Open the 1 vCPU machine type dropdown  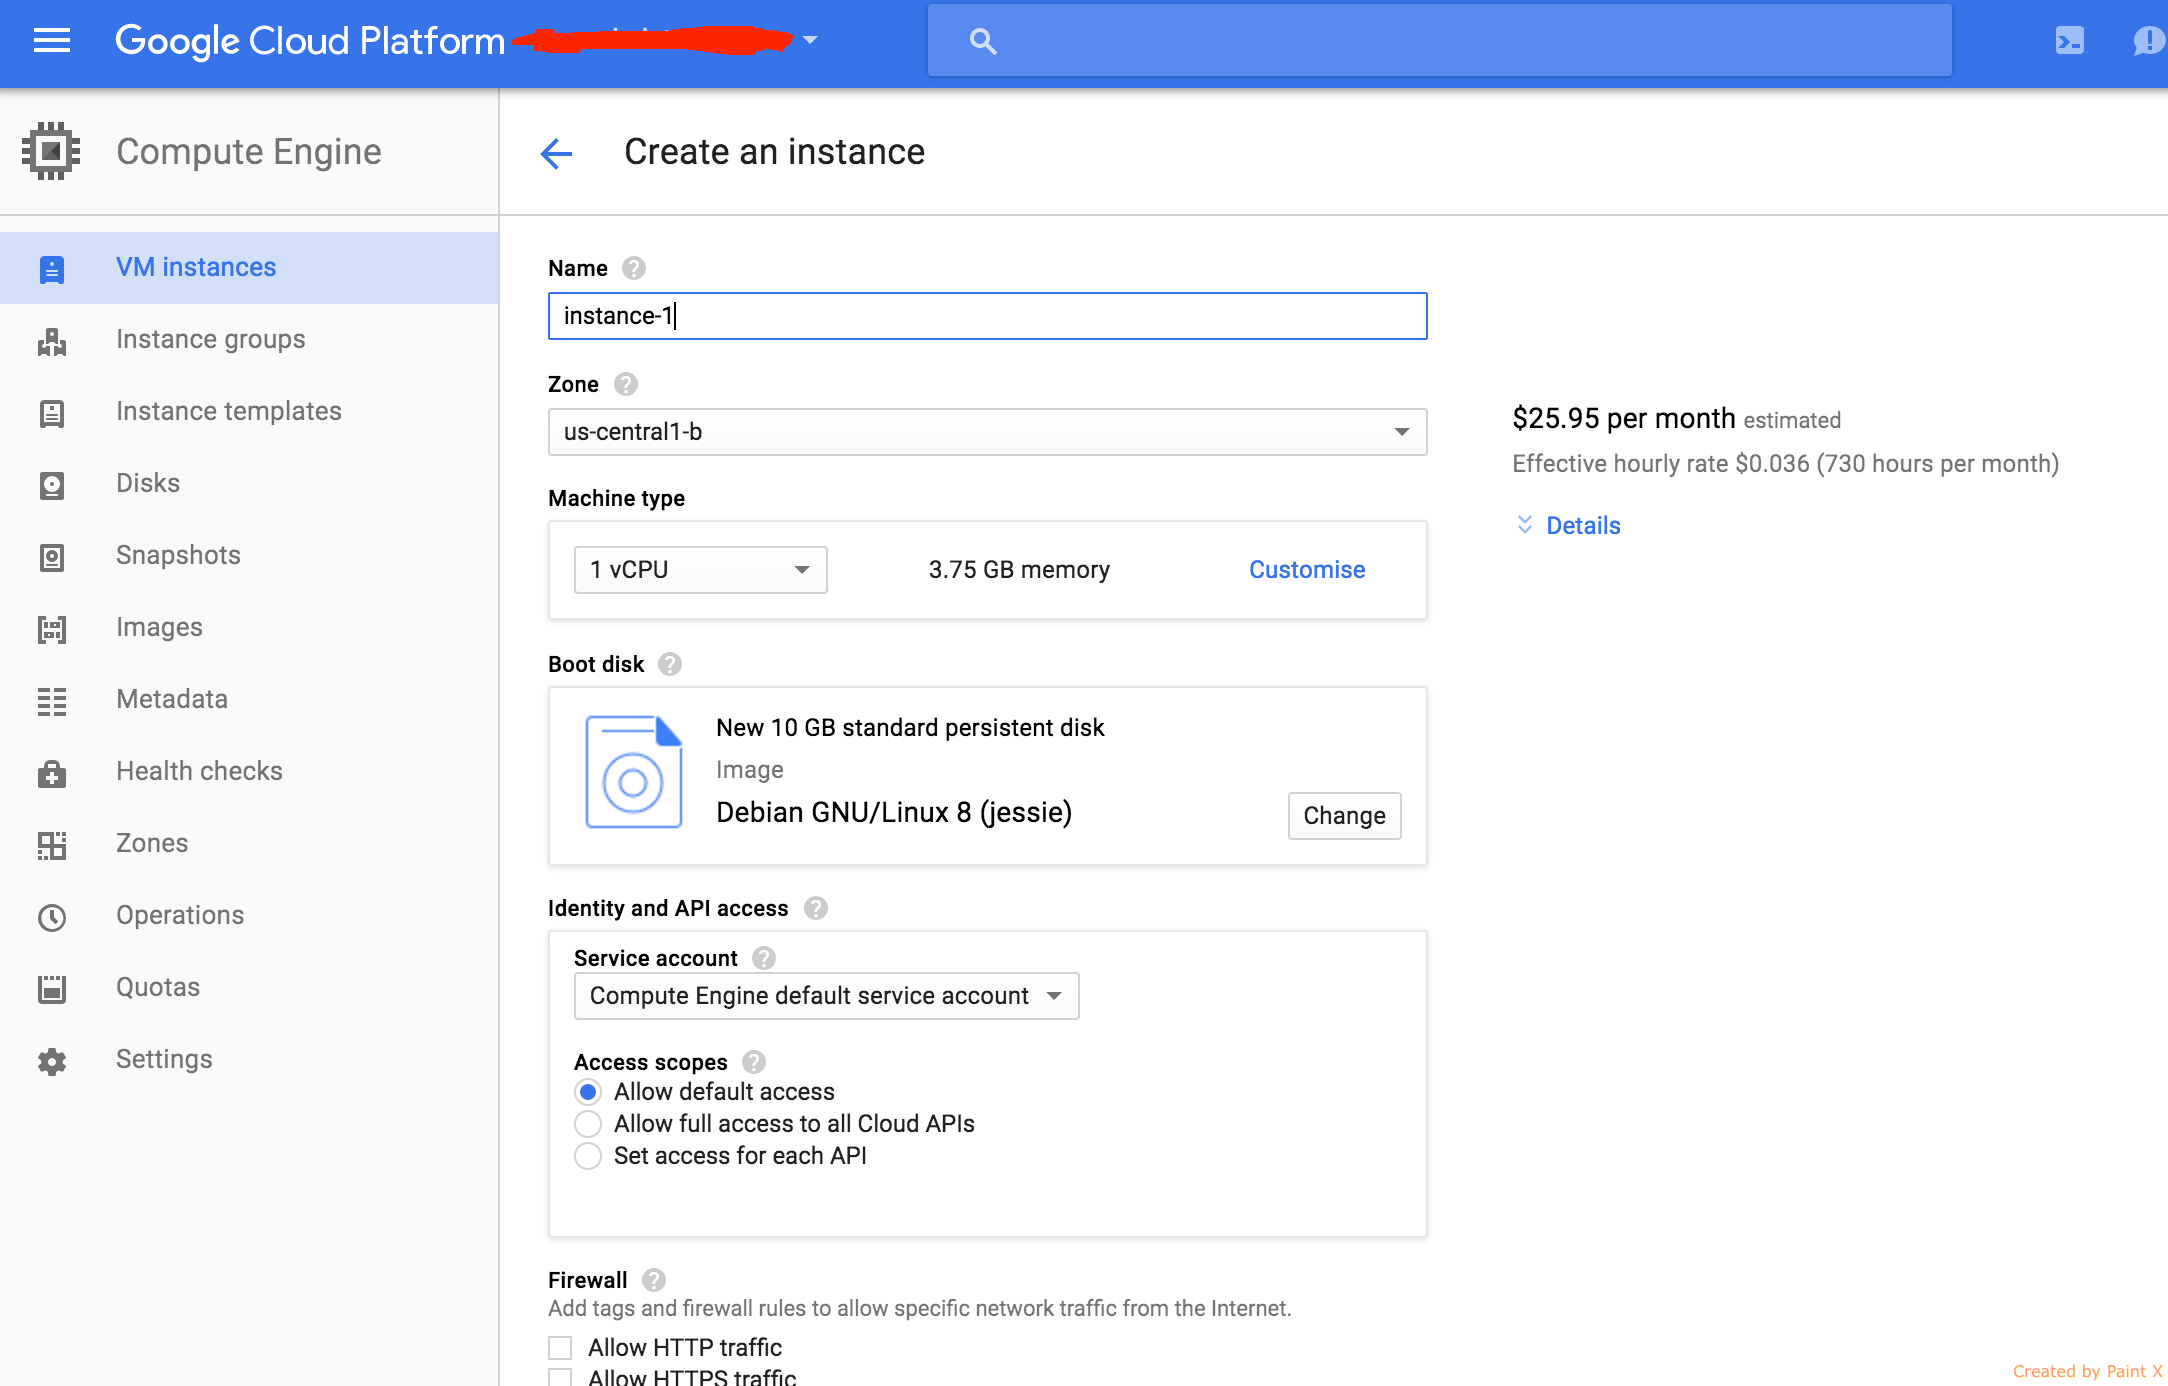(x=700, y=570)
